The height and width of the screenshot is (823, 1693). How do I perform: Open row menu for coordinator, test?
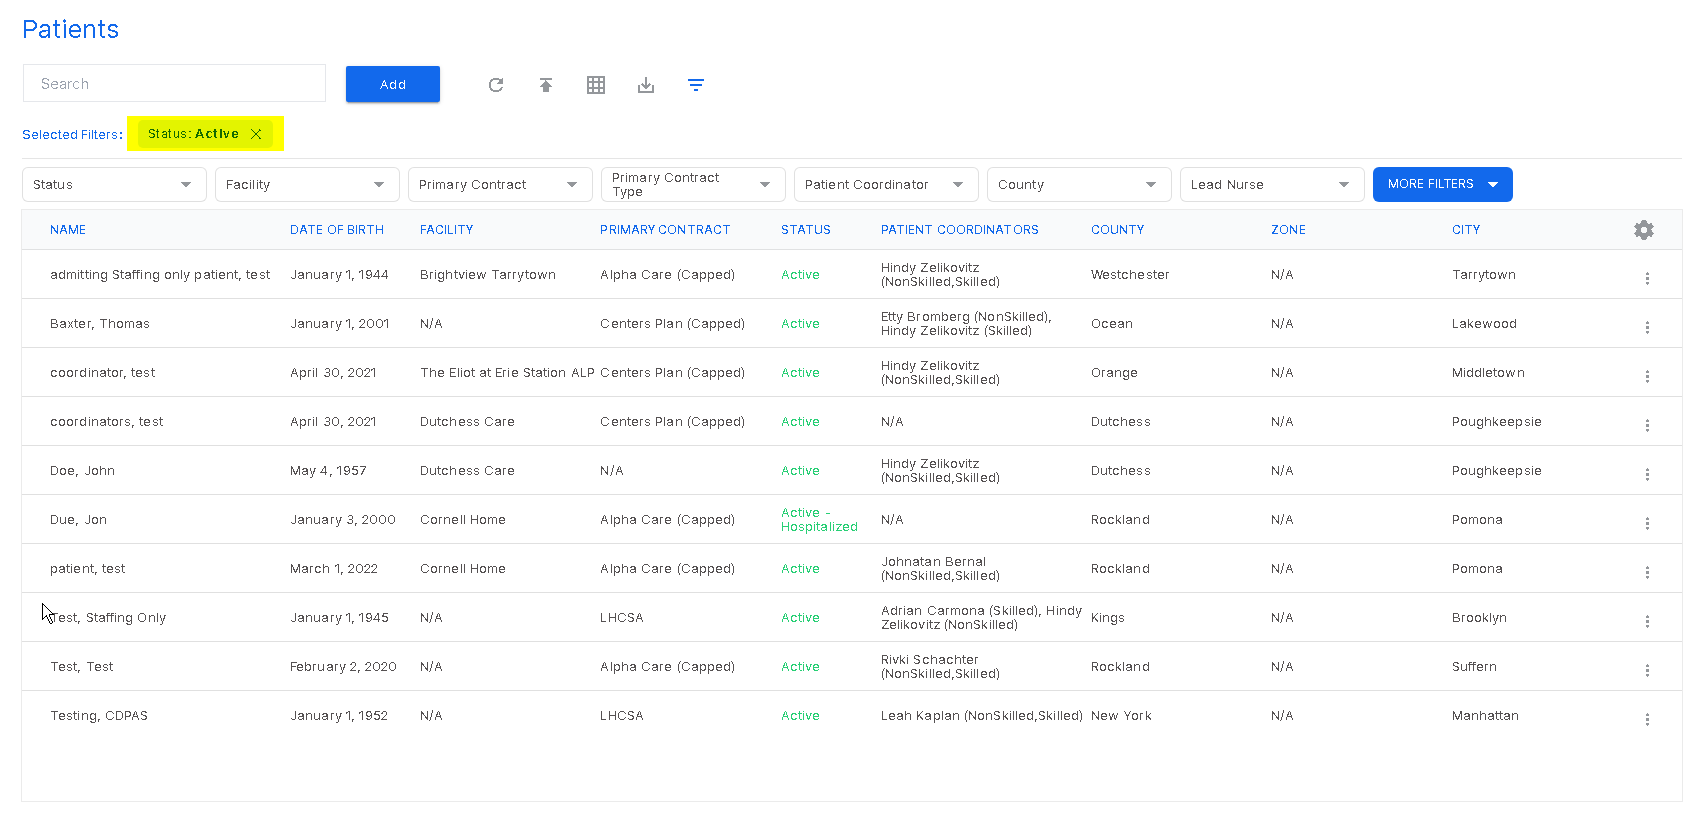click(1647, 376)
